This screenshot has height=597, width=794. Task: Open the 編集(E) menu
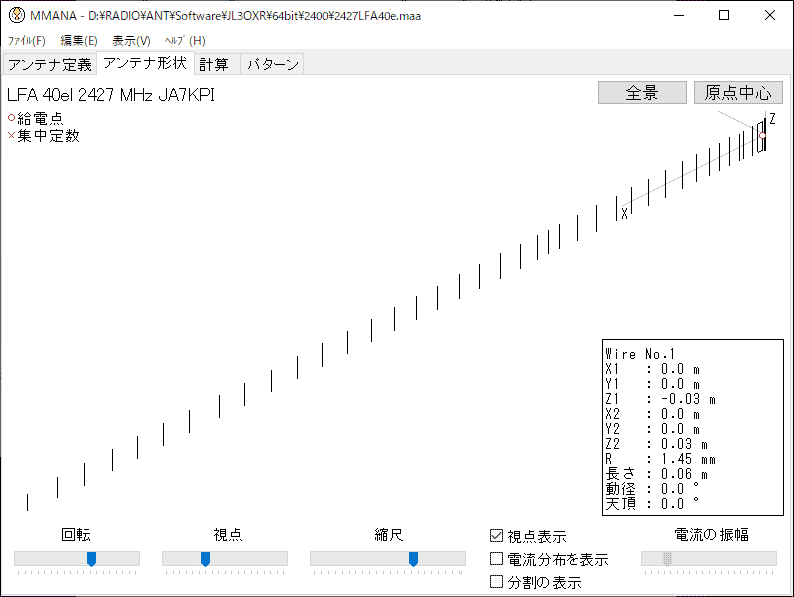pos(79,41)
